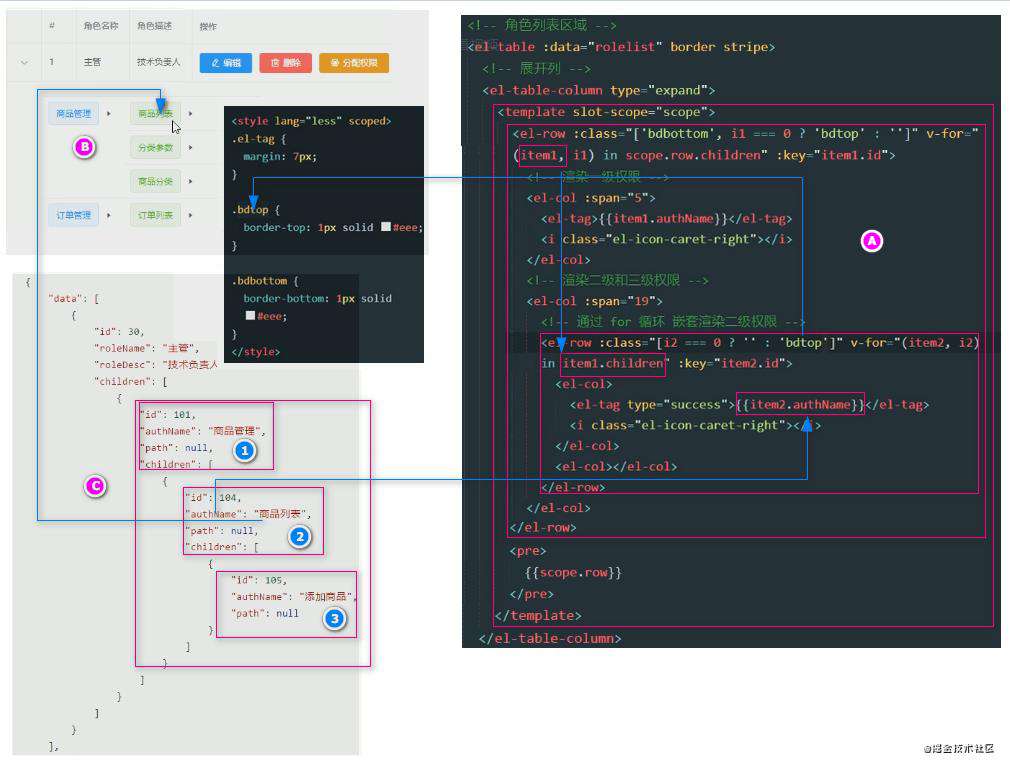Click the '<el-table-column type="expand">' line
The image size is (1010, 768).
point(598,90)
